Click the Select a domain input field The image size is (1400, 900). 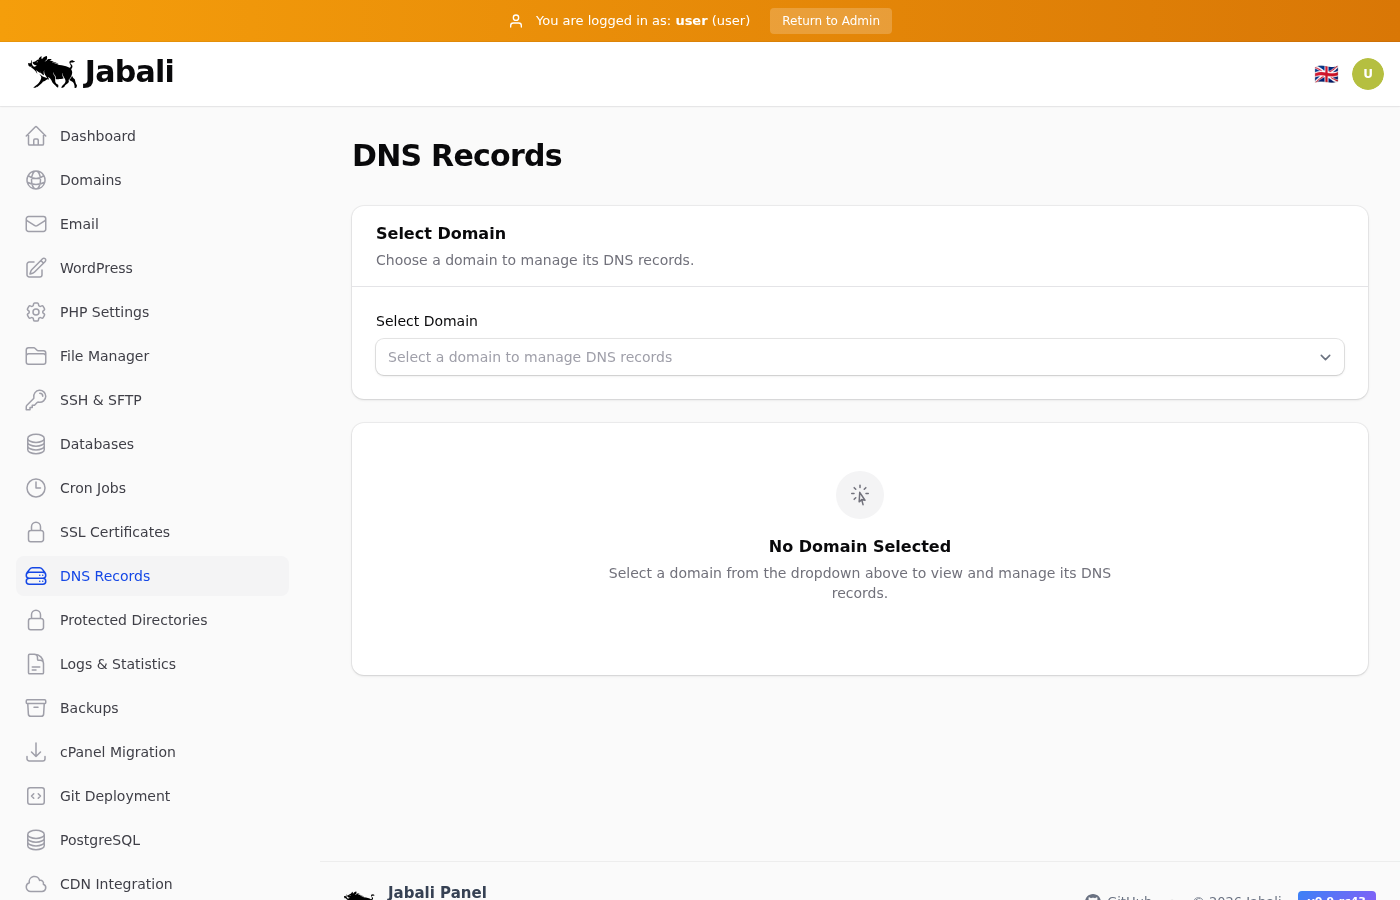[x=840, y=357]
